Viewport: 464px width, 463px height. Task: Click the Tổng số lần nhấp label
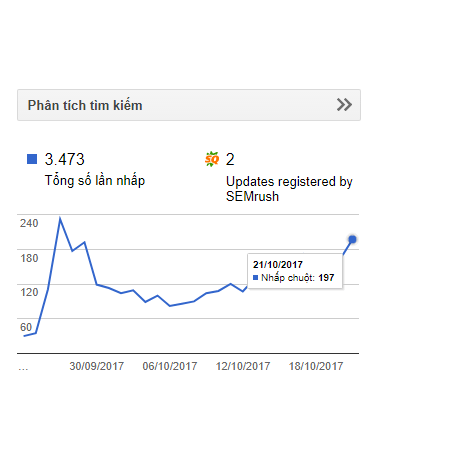click(x=95, y=181)
